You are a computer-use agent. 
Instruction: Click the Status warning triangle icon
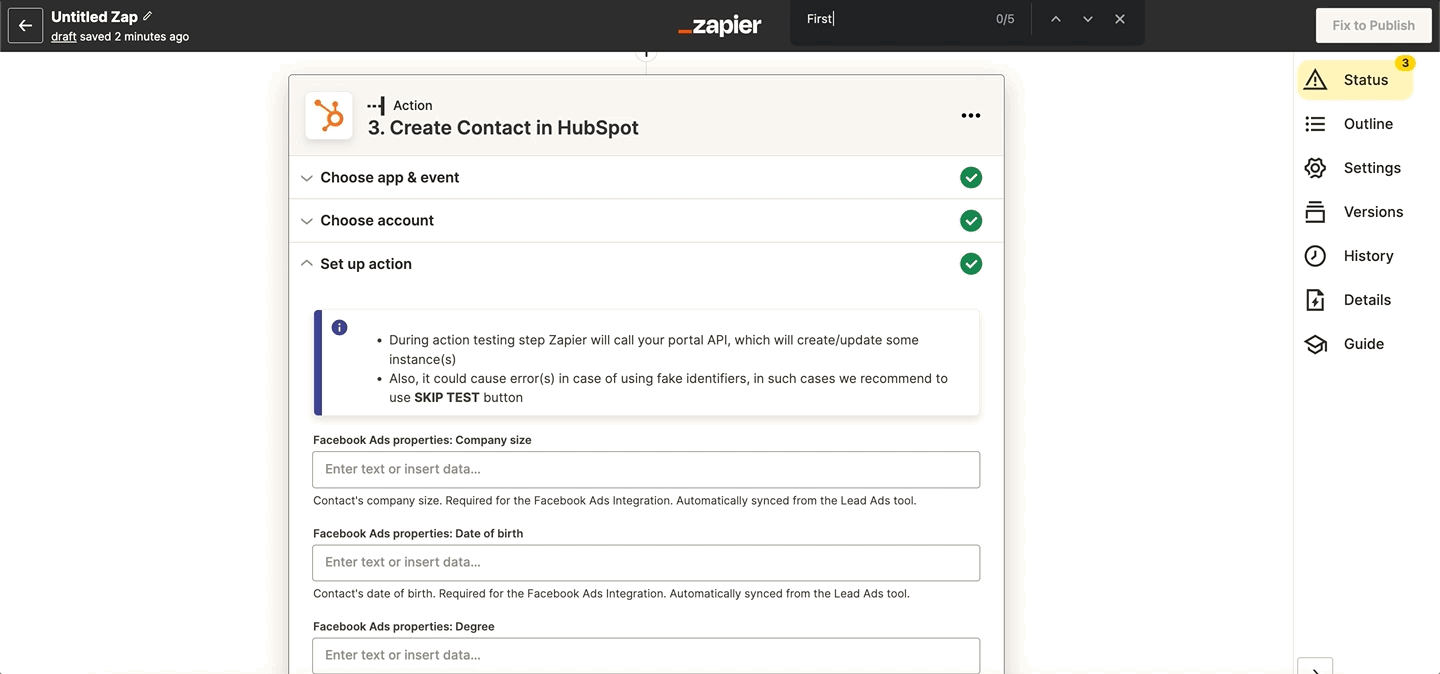tap(1315, 80)
